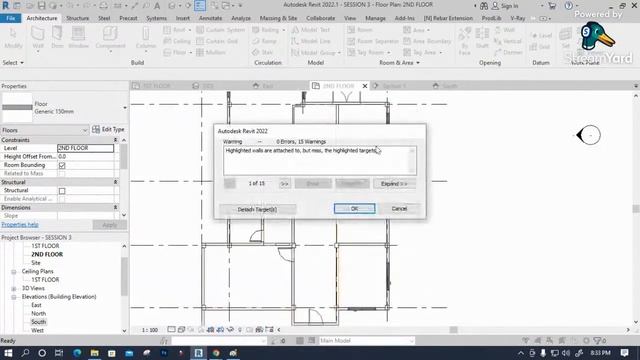Viewport: 640px width, 360px height.
Task: Open the Properties help link
Action: (20, 225)
